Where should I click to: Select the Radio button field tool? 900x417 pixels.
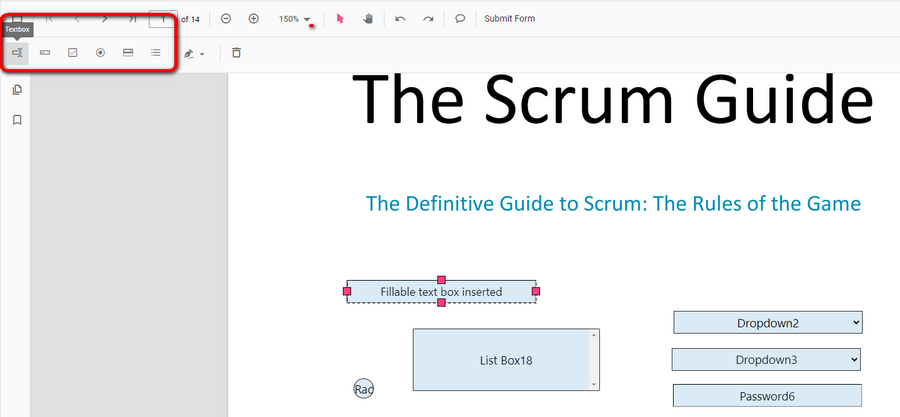tap(100, 53)
